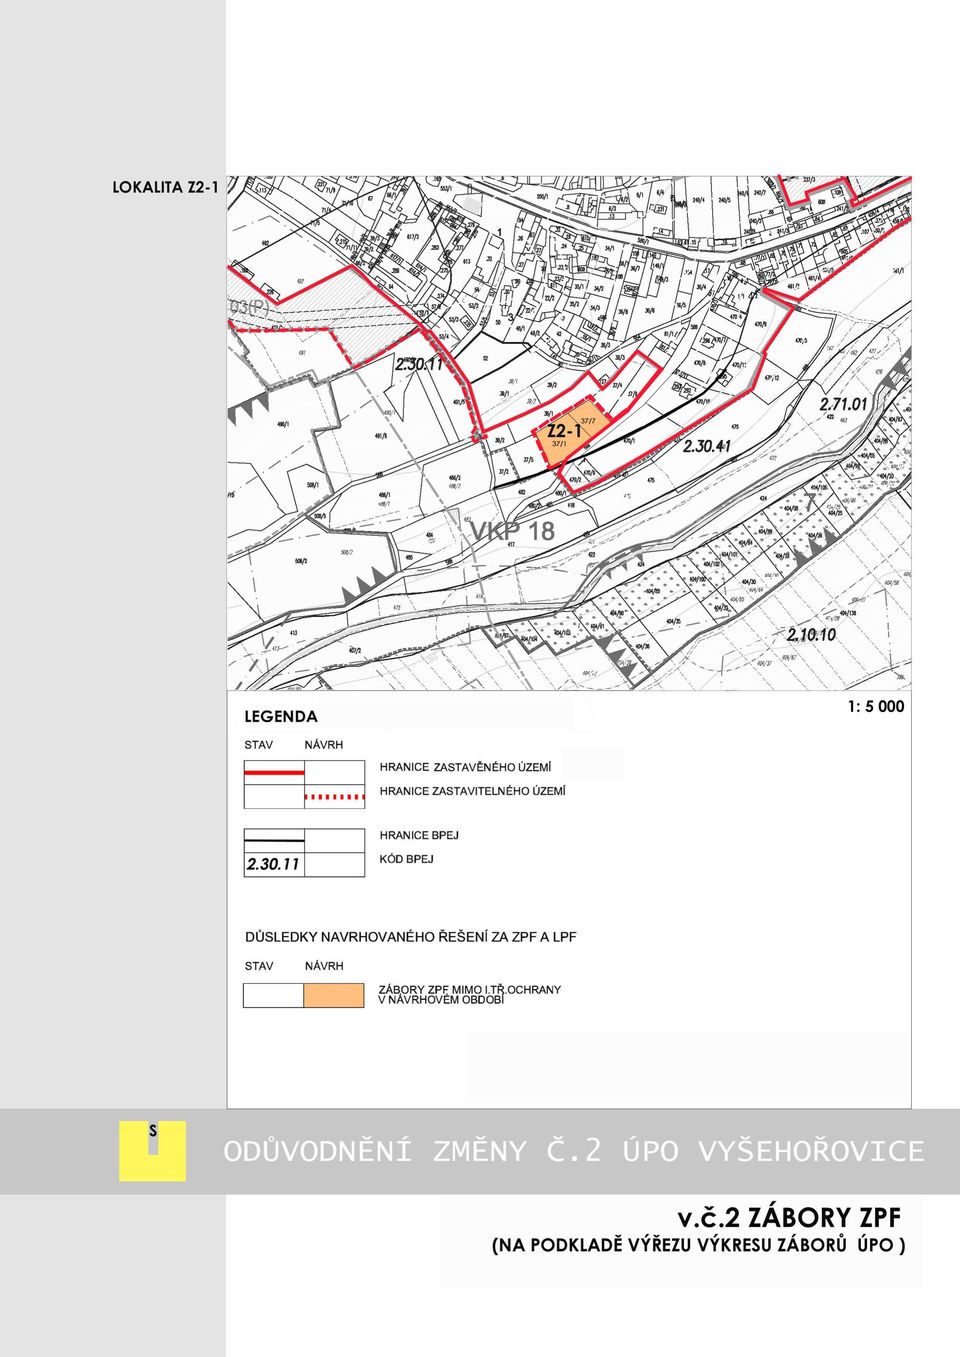The width and height of the screenshot is (960, 1357).
Task: Click the '03(P)' label on the map
Action: 250,307
